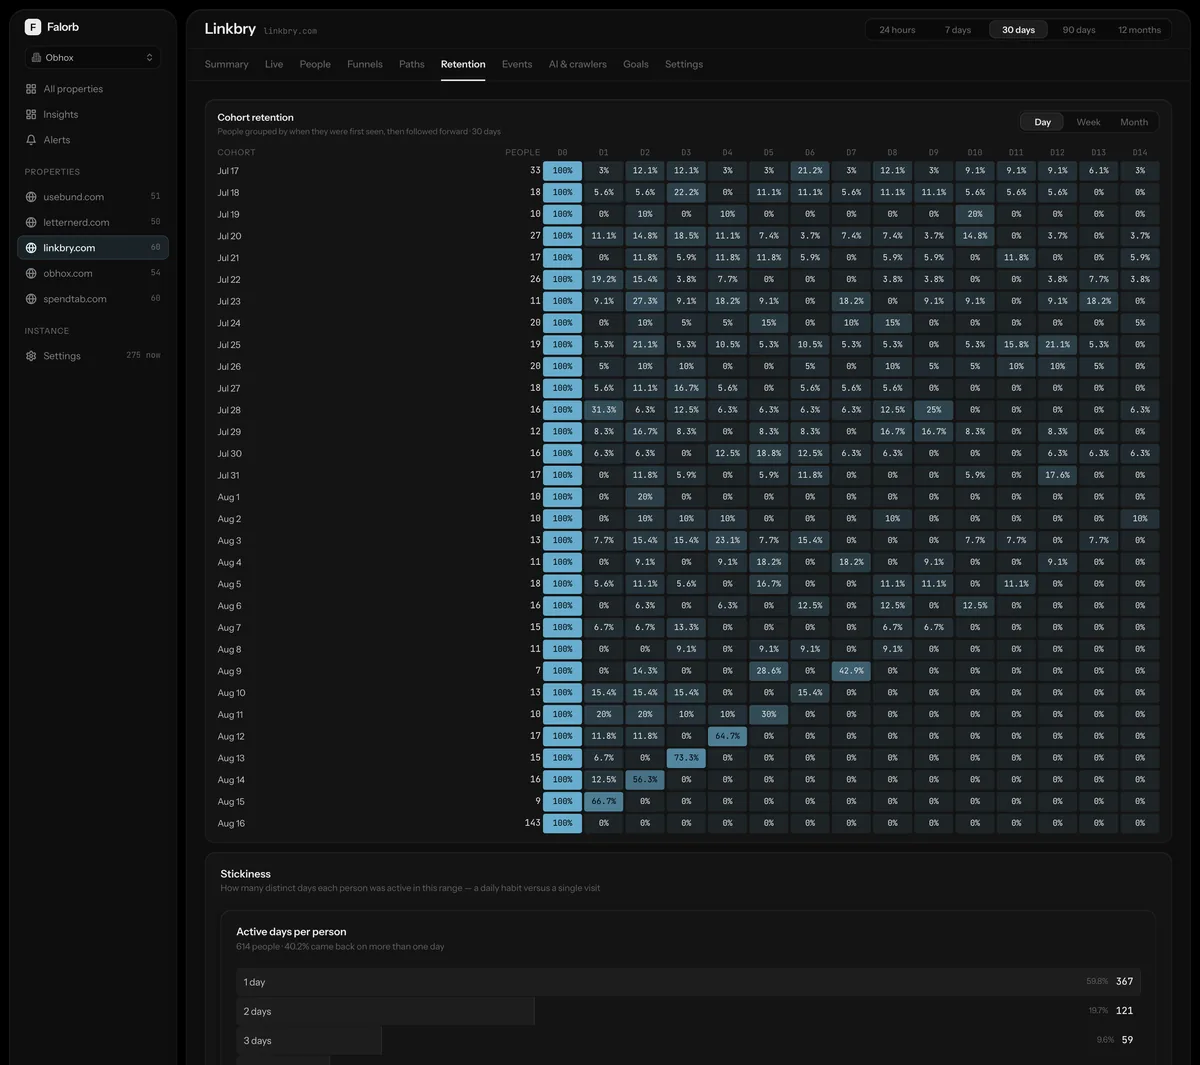Set time range to 7 days
Screen dimensions: 1200x1065
[x=958, y=30]
